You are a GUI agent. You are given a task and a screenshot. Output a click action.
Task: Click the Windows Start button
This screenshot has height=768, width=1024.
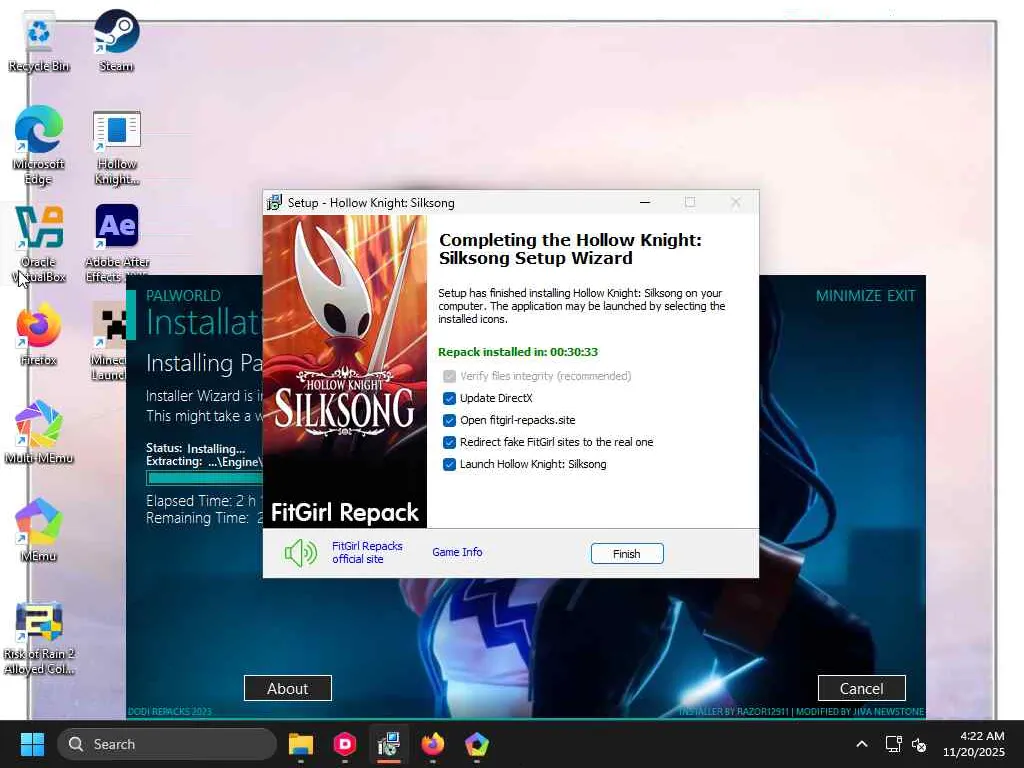click(x=32, y=744)
